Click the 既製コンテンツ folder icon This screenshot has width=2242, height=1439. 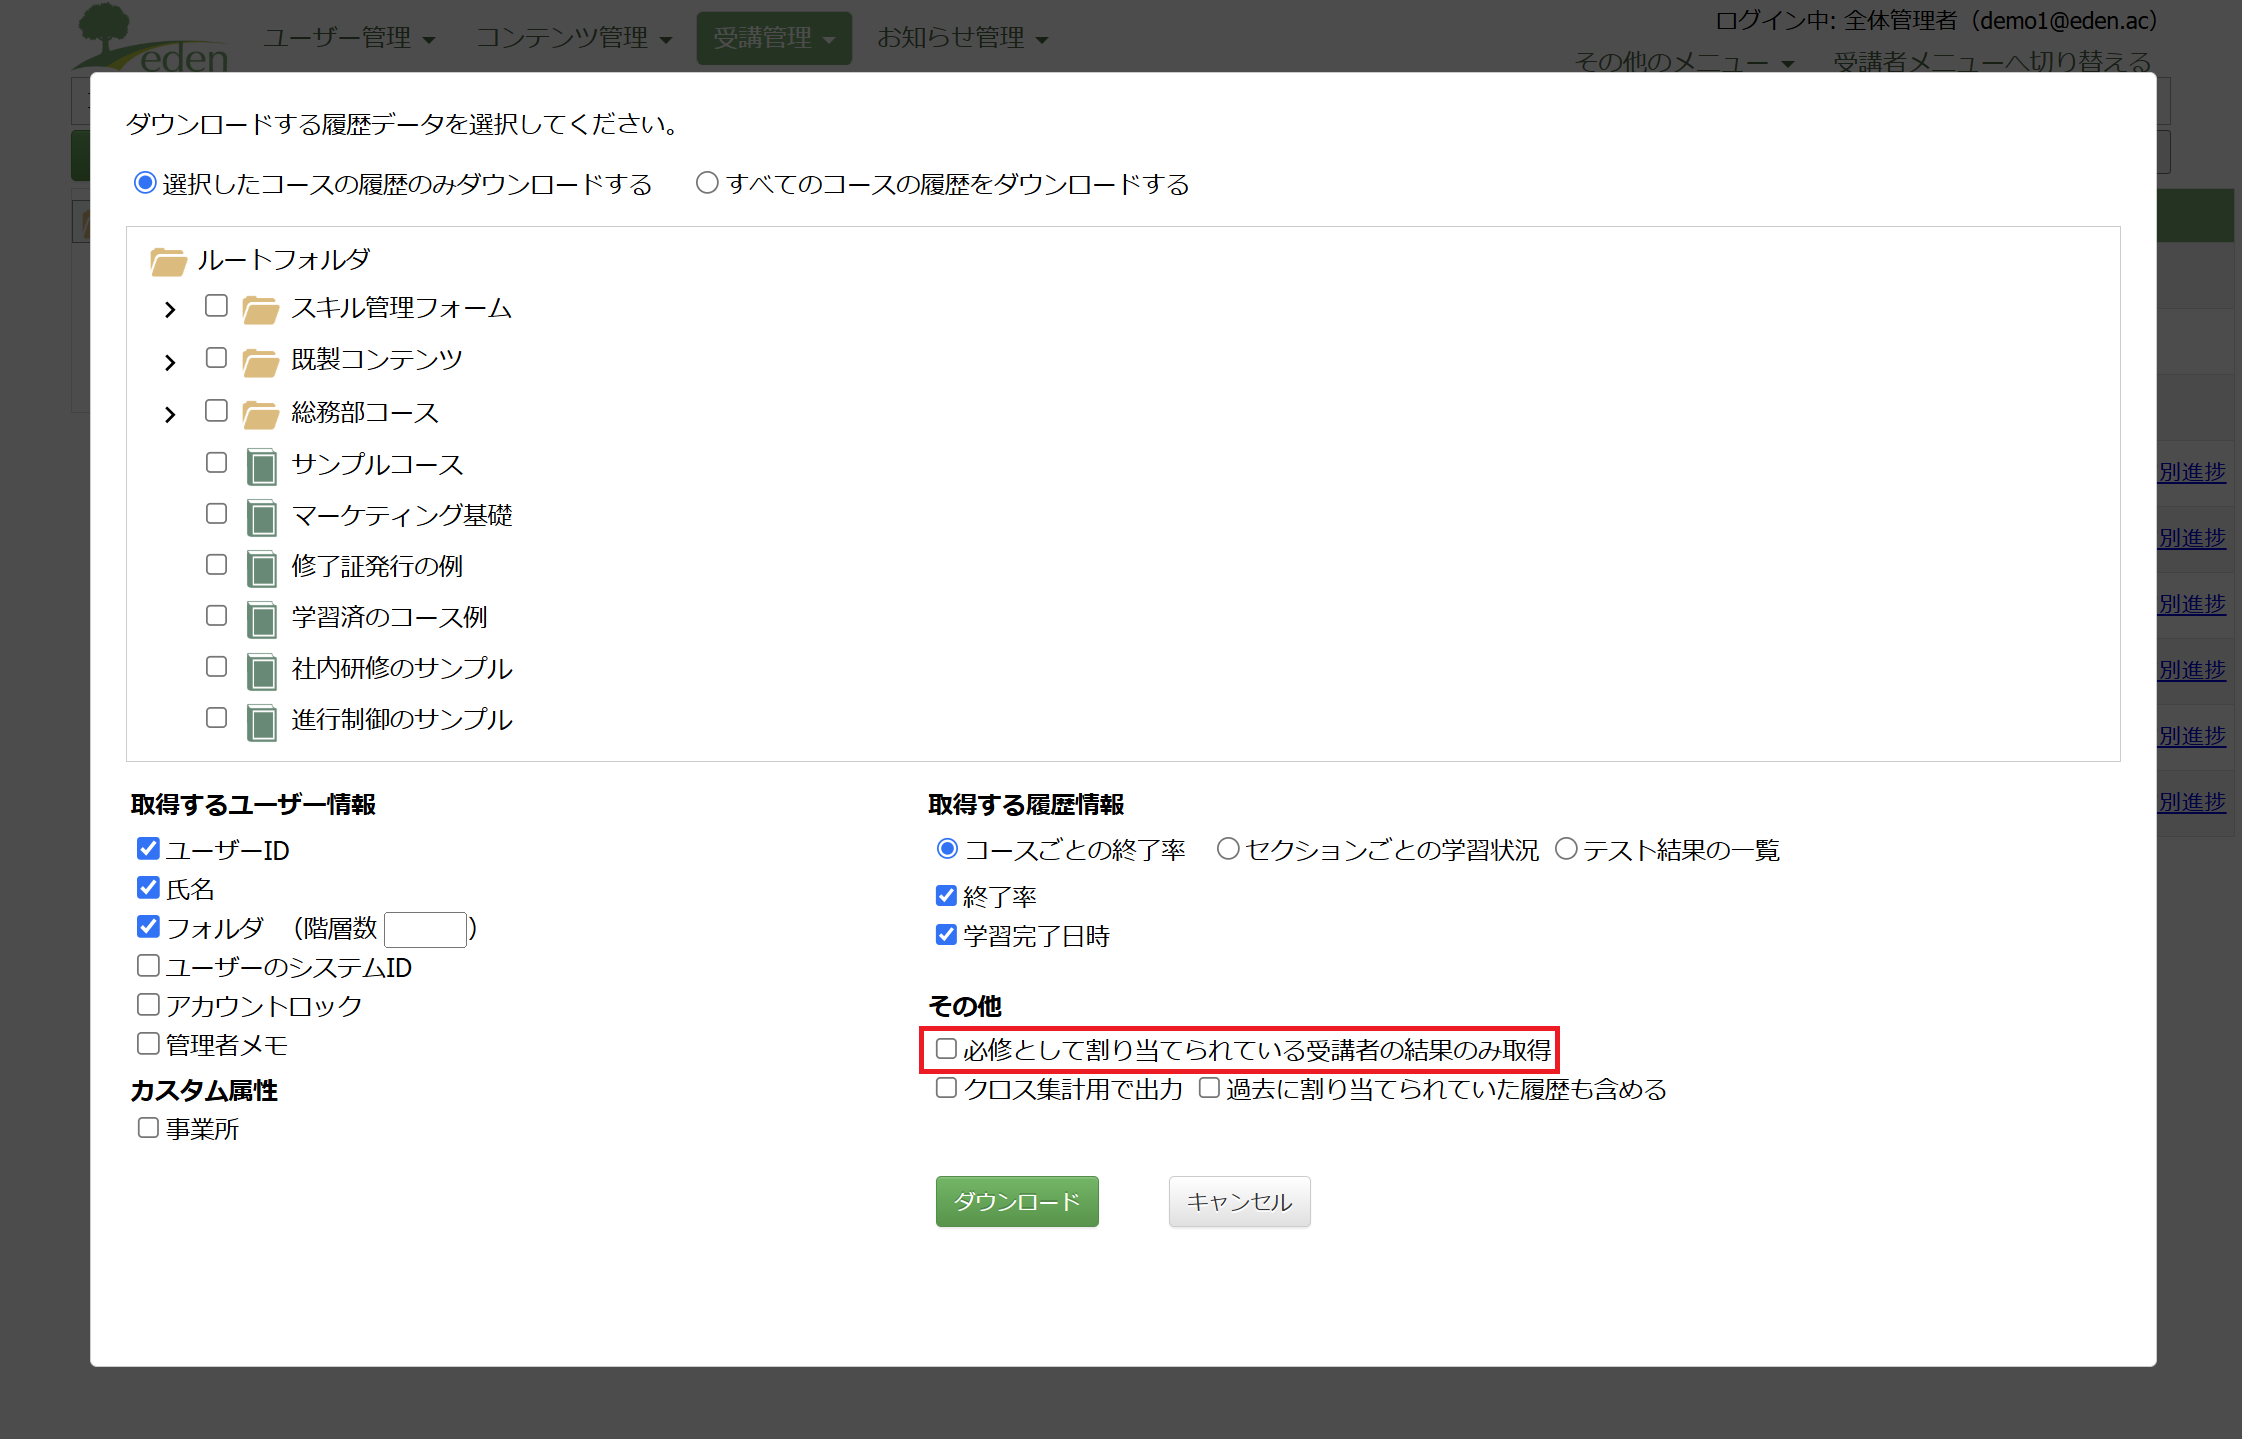tap(260, 362)
